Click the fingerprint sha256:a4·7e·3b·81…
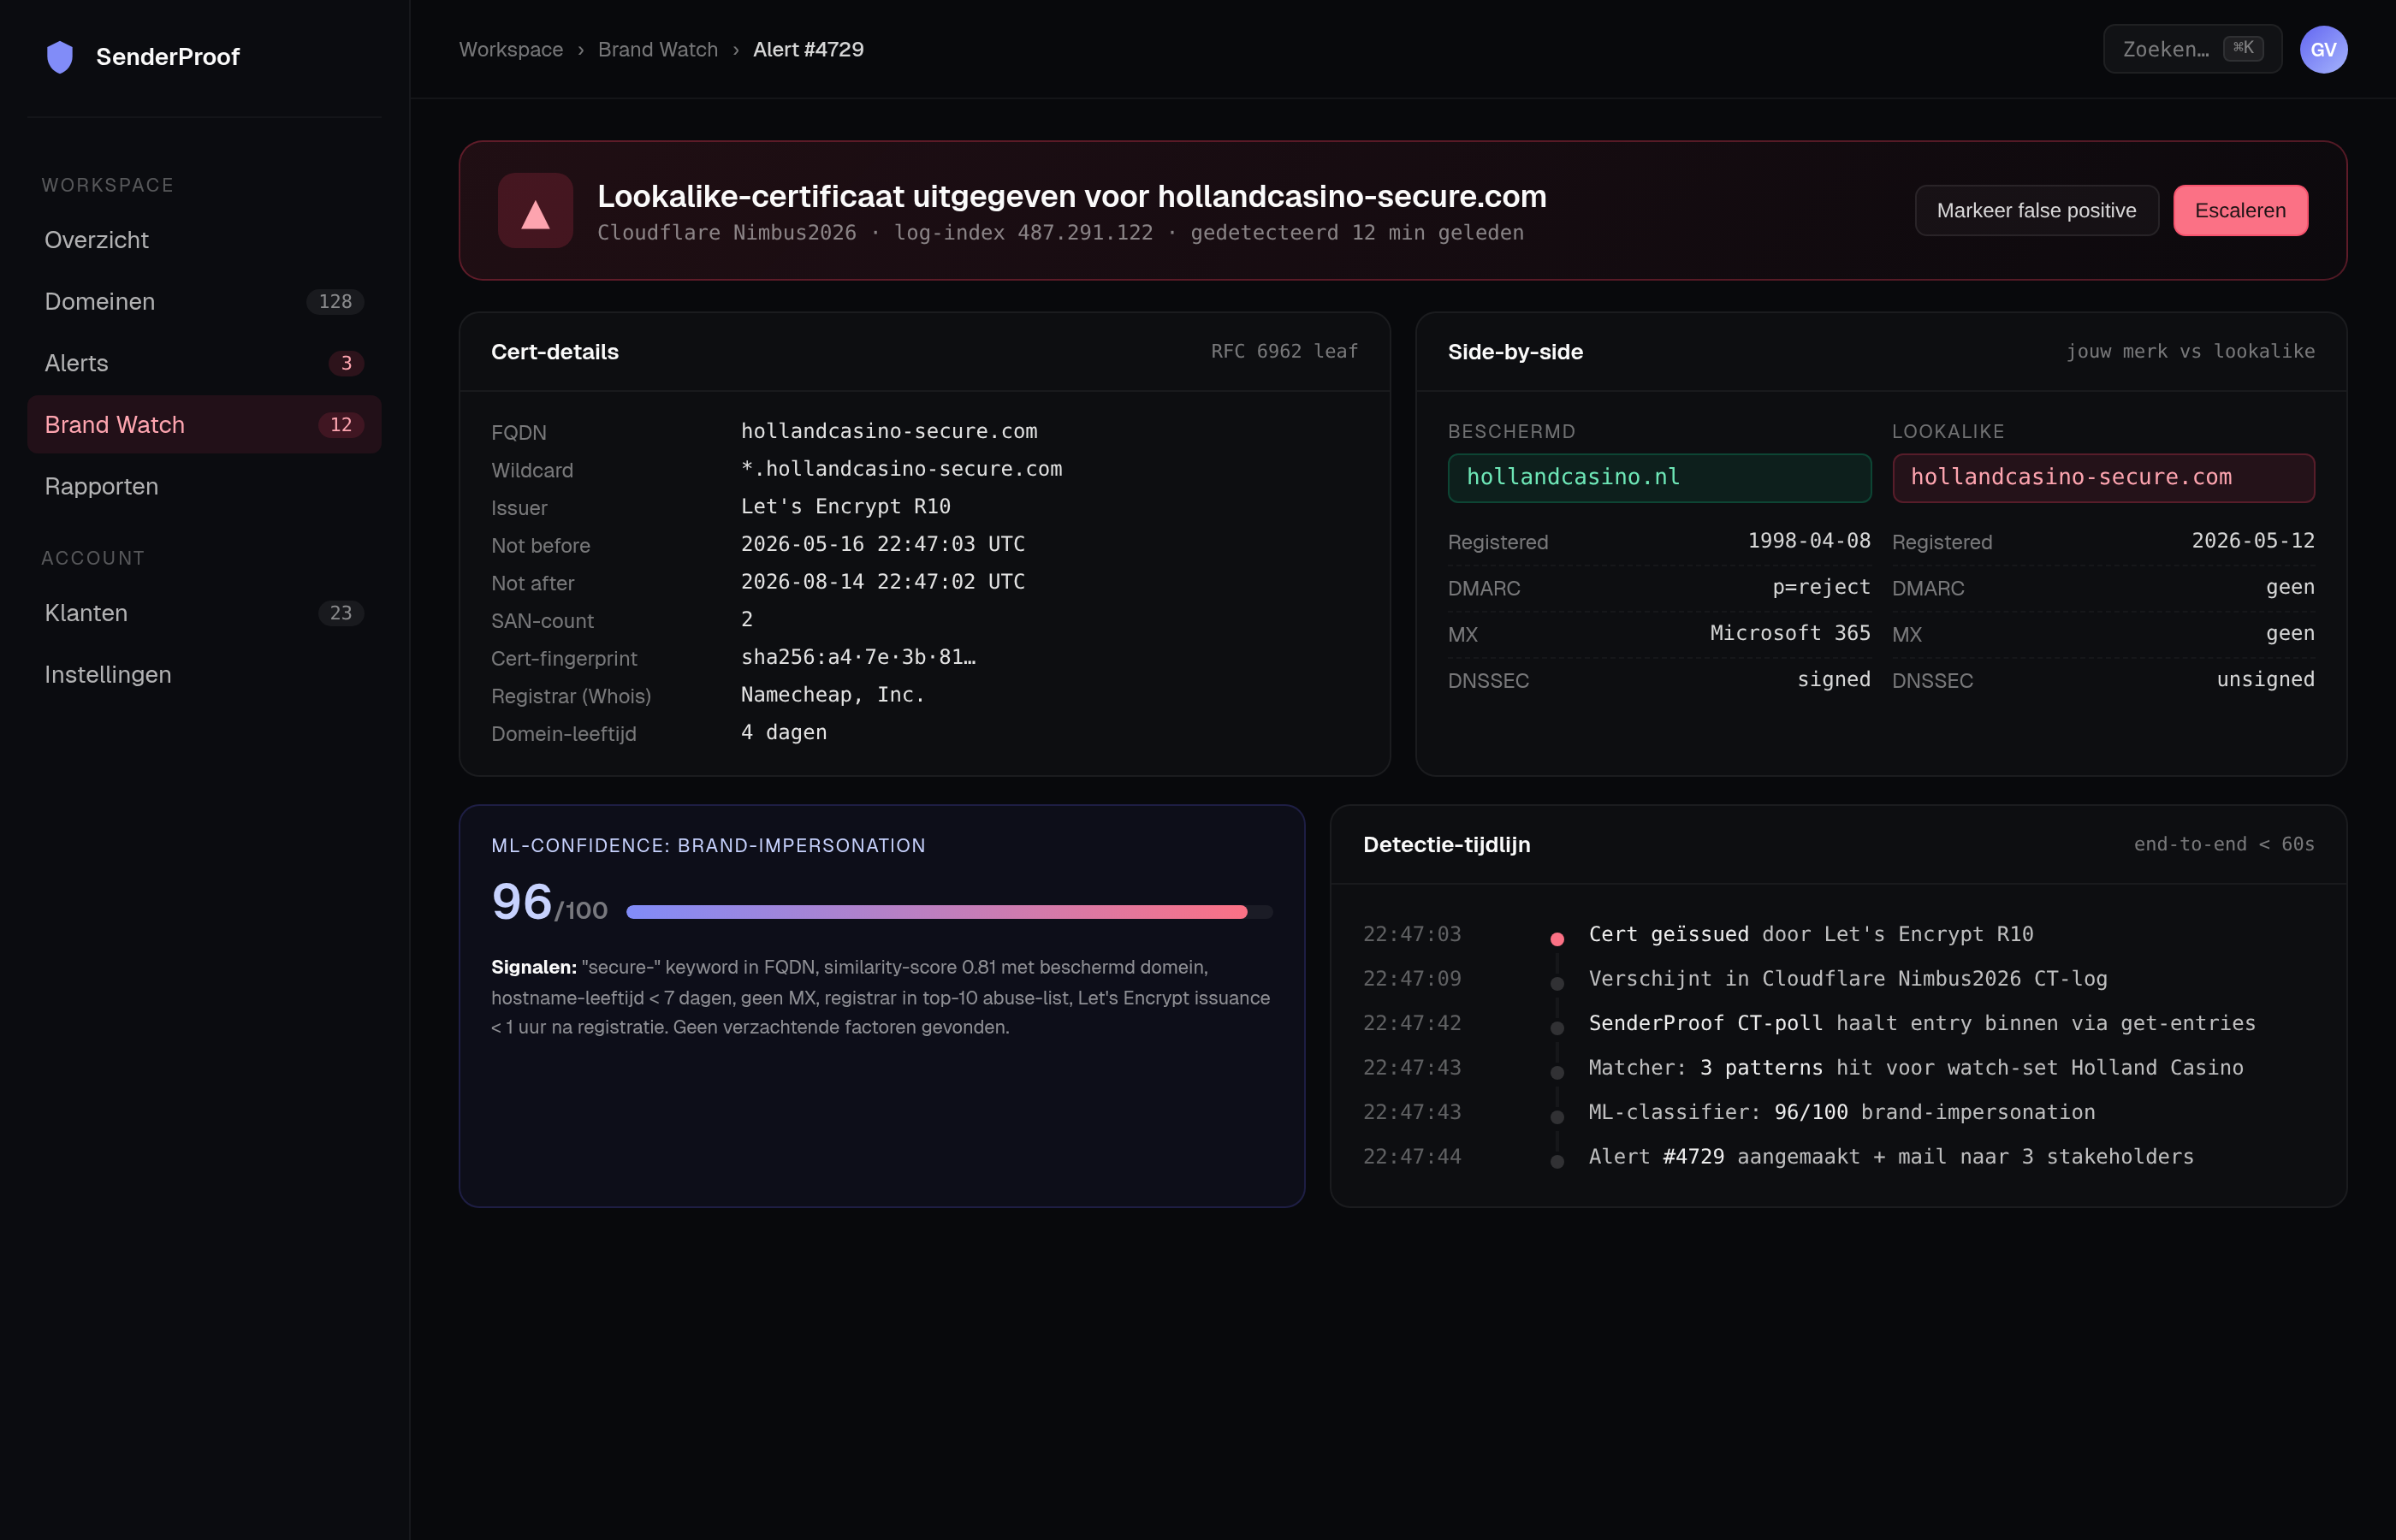The image size is (2396, 1540). click(858, 657)
